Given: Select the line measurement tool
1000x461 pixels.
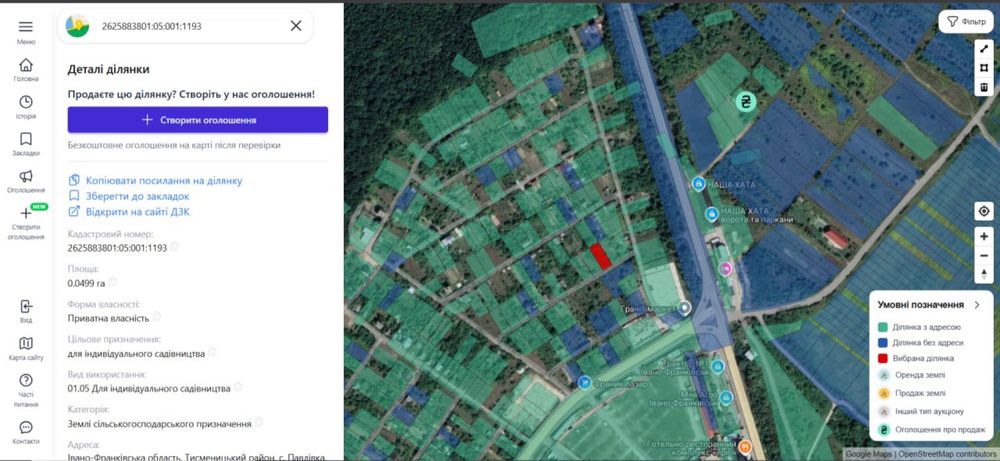Looking at the screenshot, I should (x=984, y=49).
